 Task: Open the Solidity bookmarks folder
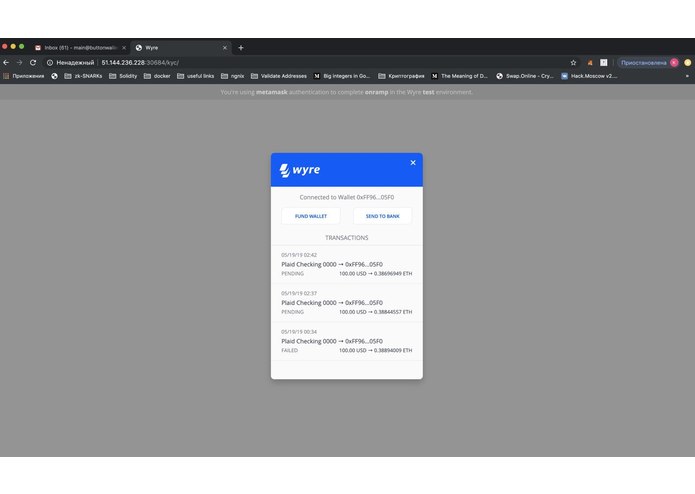(x=123, y=76)
